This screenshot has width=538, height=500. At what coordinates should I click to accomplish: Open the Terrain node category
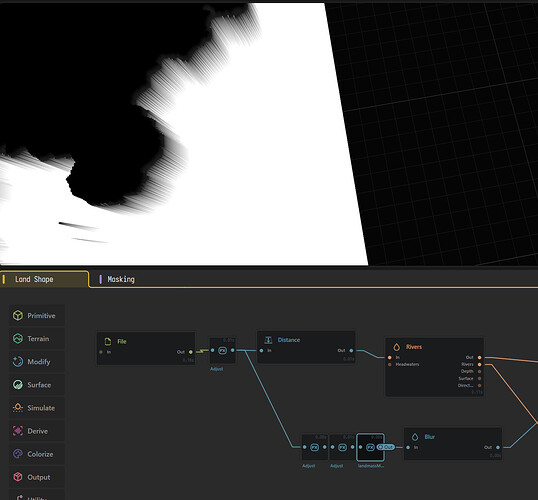coord(36,339)
